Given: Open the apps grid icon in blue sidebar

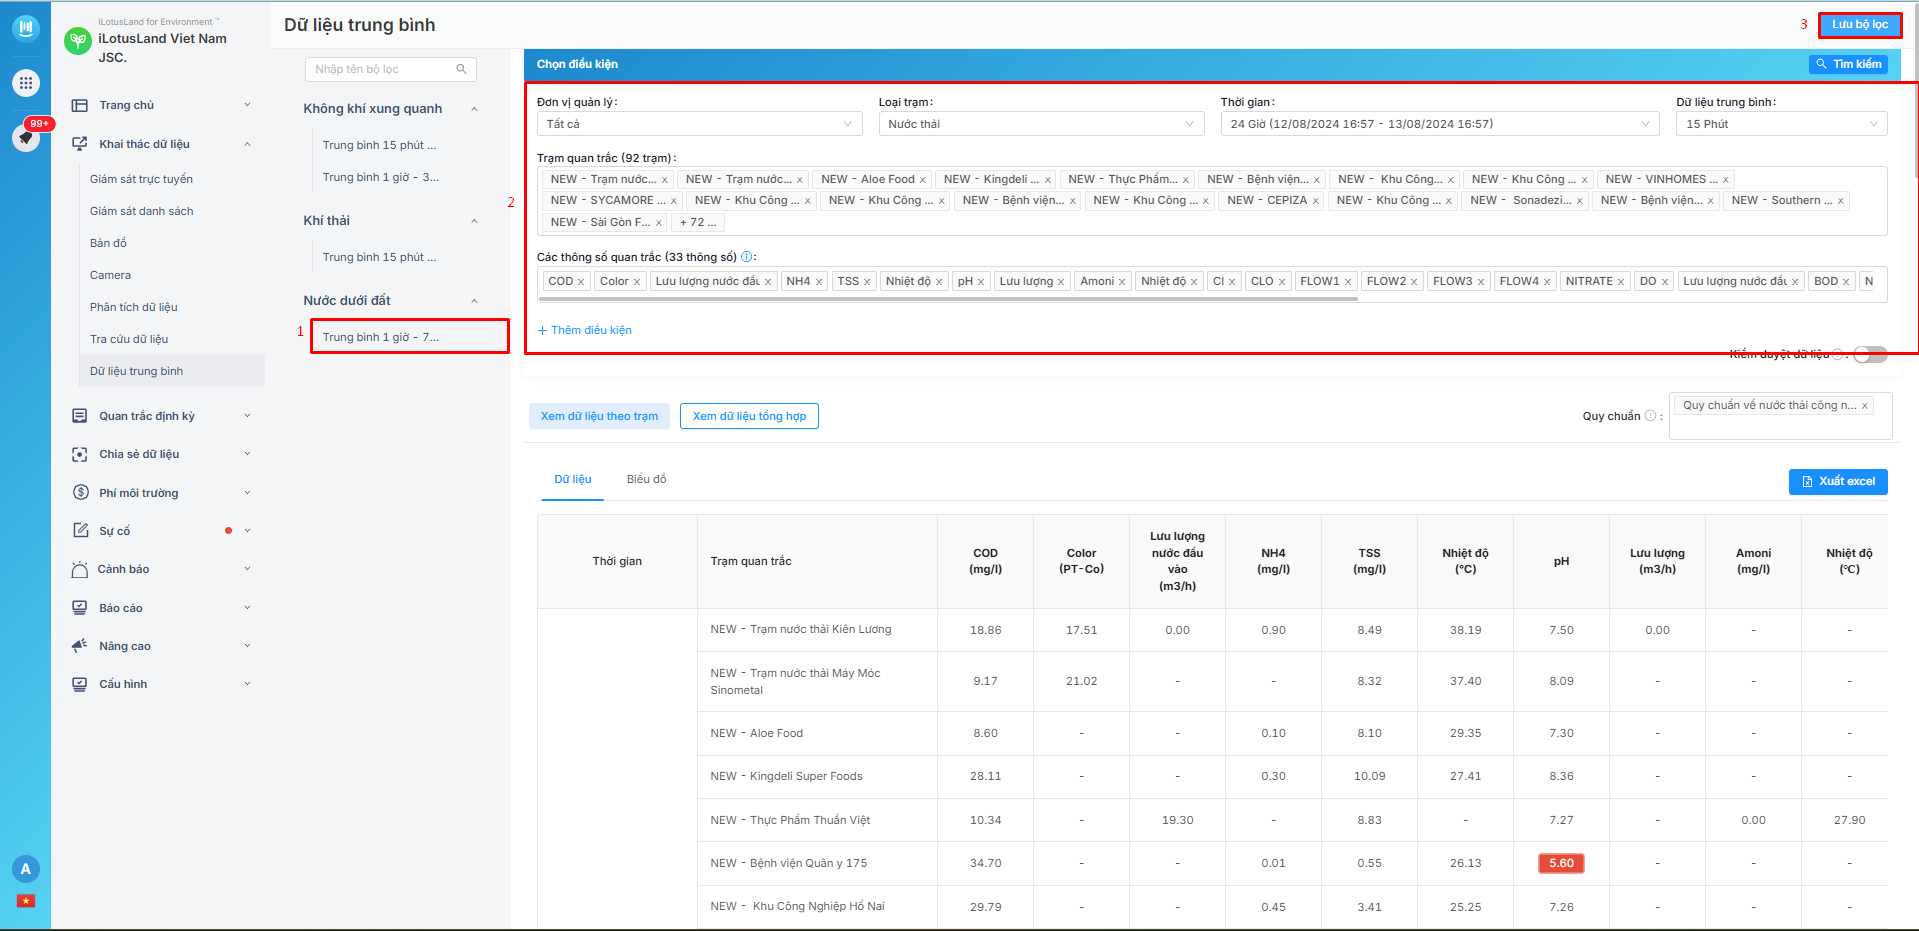Looking at the screenshot, I should click(x=26, y=83).
